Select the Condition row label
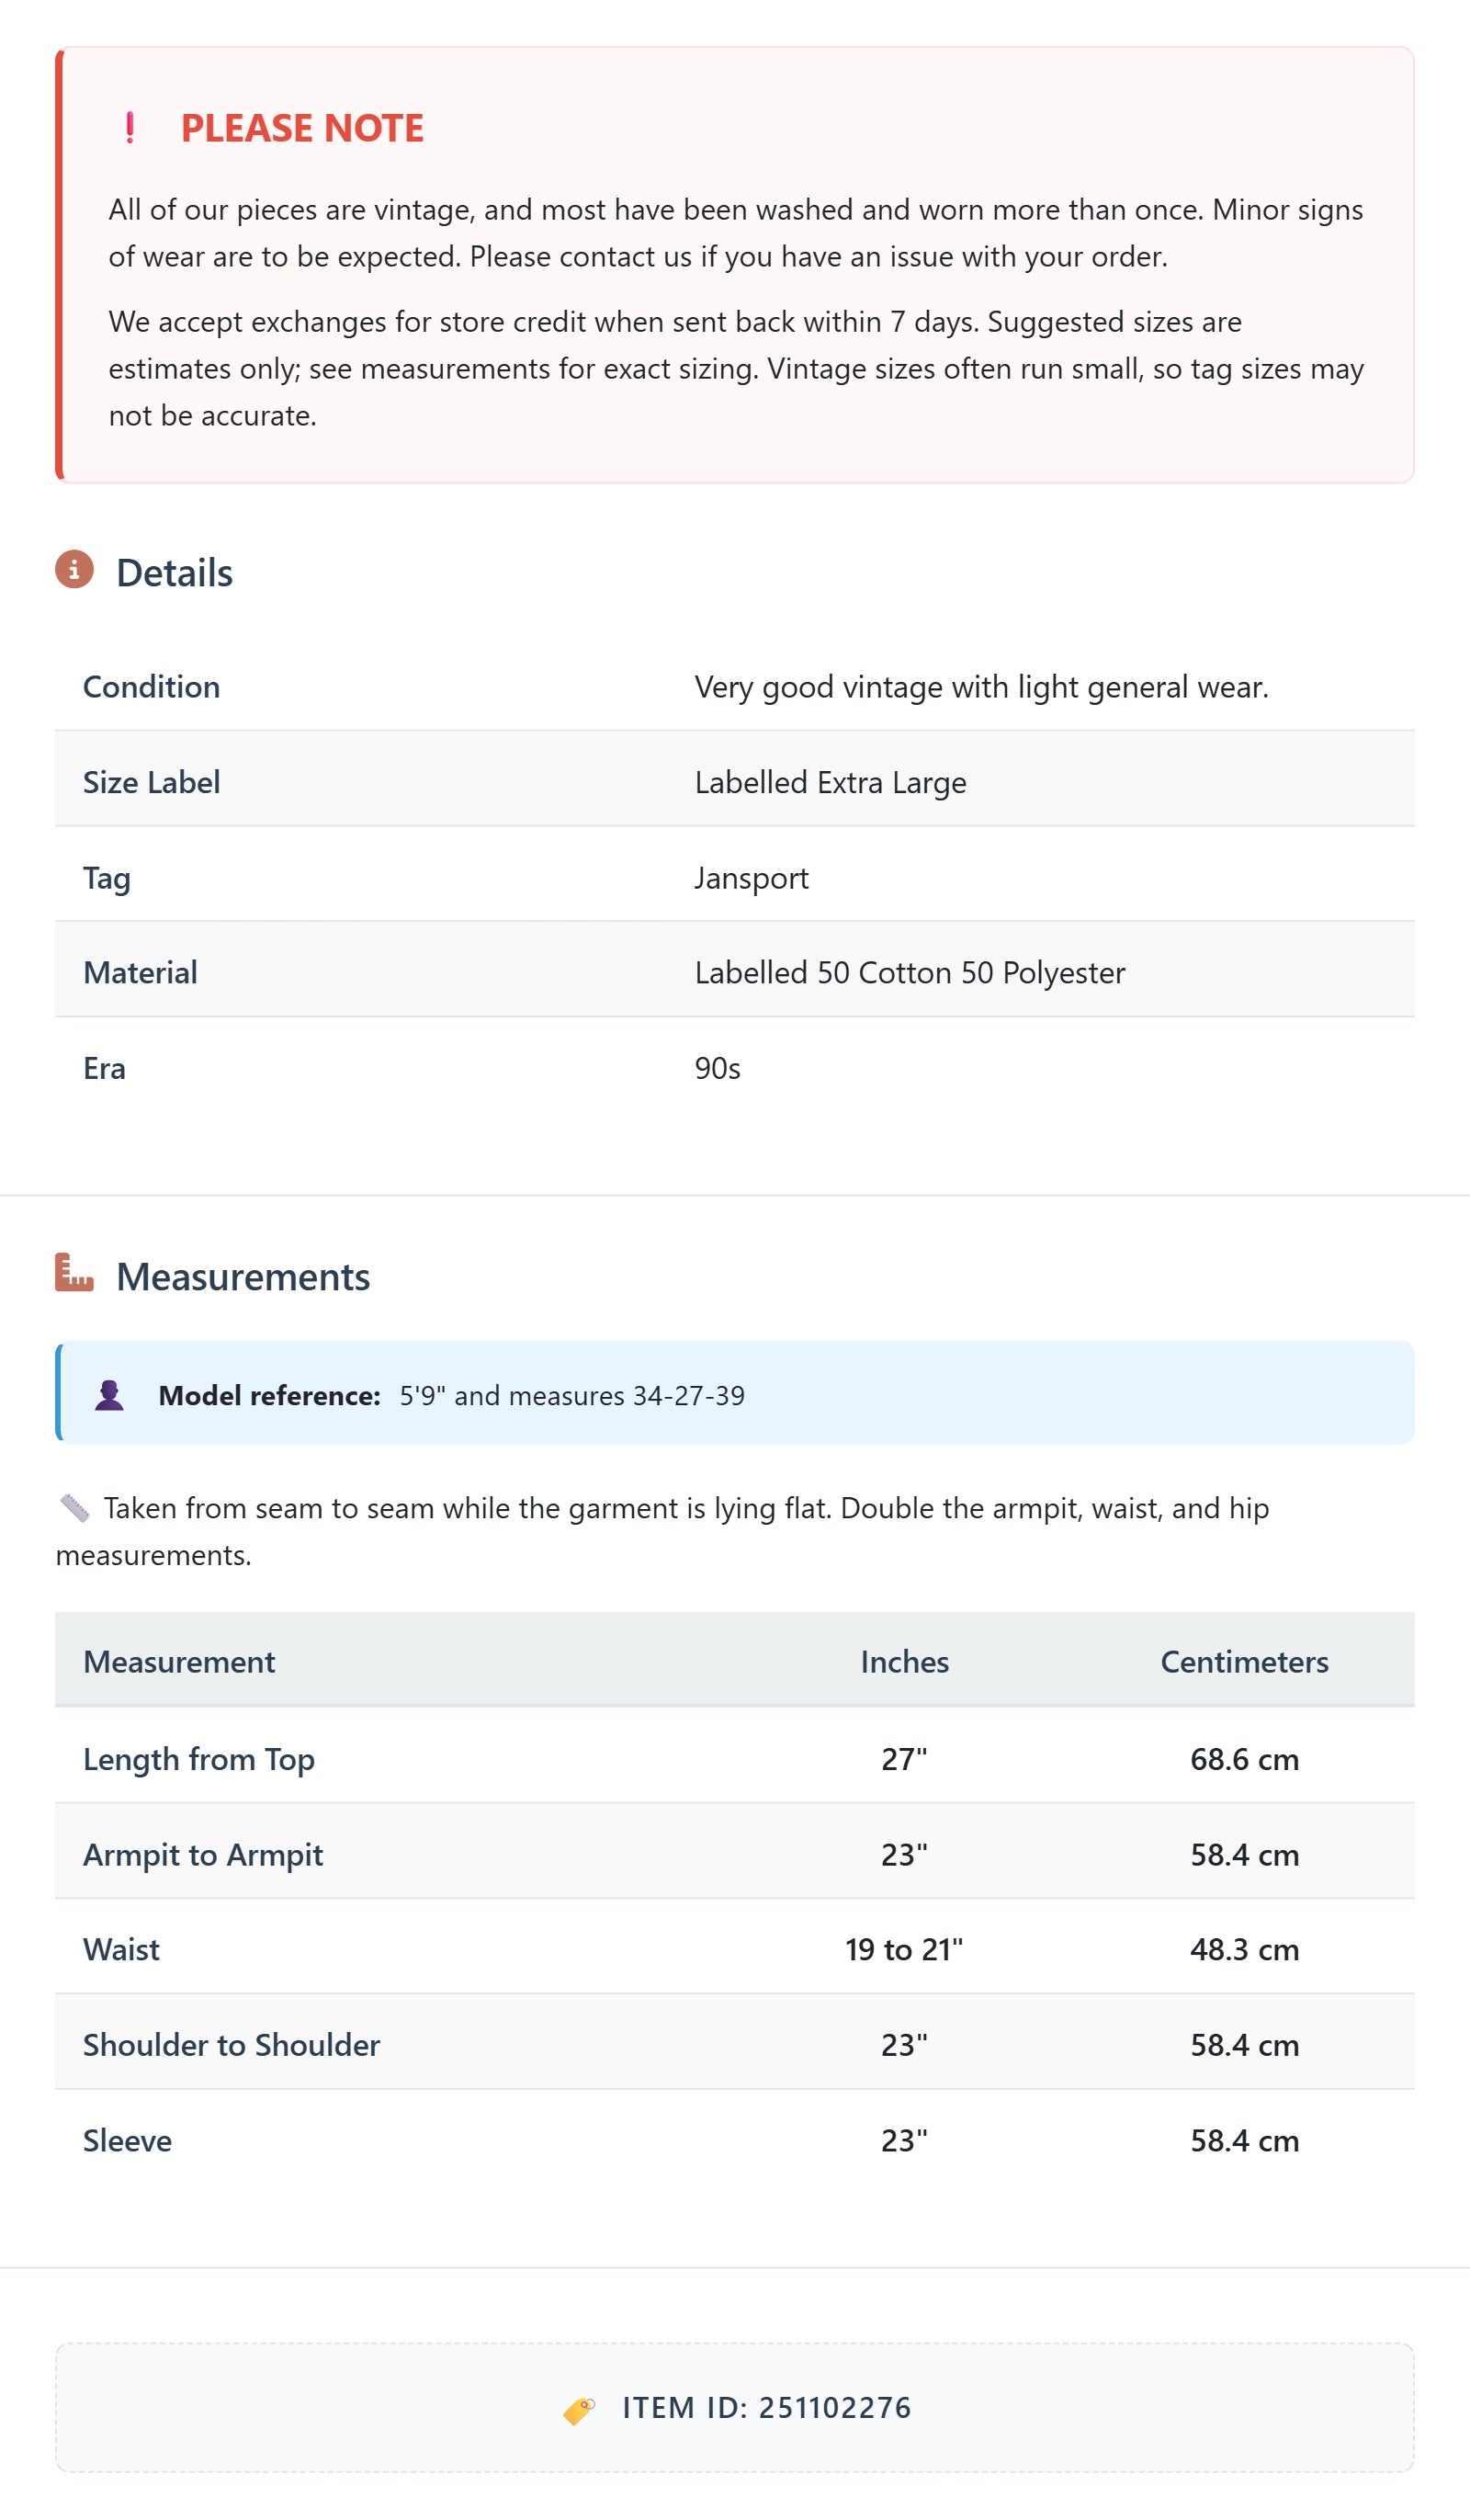Image resolution: width=1470 pixels, height=2520 pixels. click(151, 687)
